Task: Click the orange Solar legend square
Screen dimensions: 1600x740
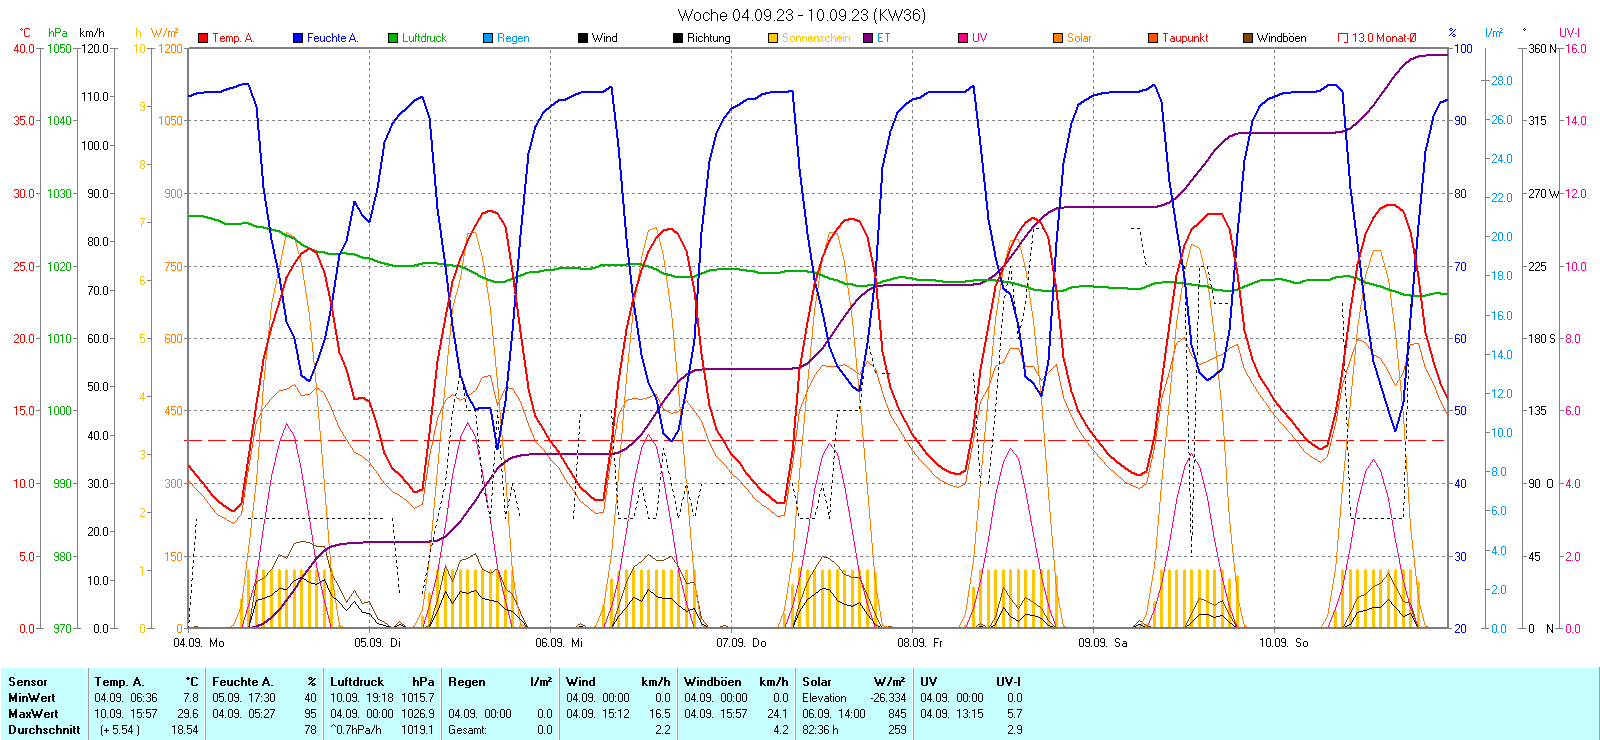Action: (1058, 38)
